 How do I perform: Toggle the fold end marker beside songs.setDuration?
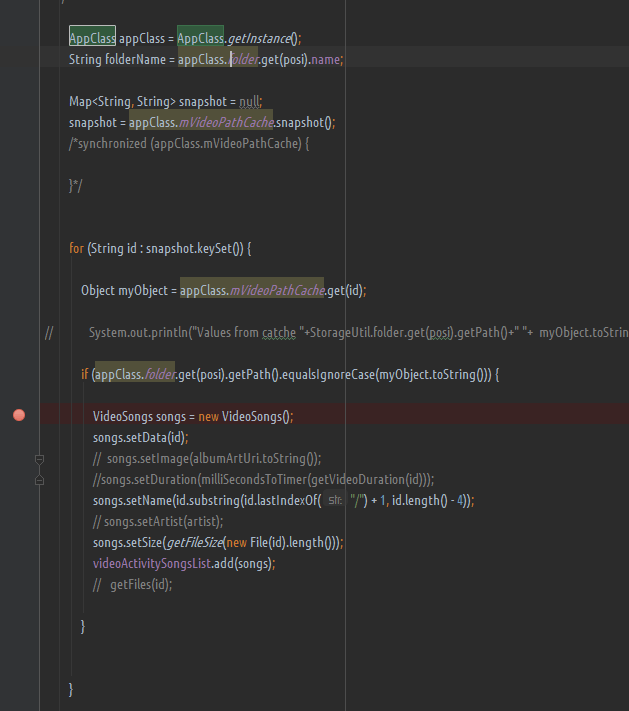tap(39, 480)
